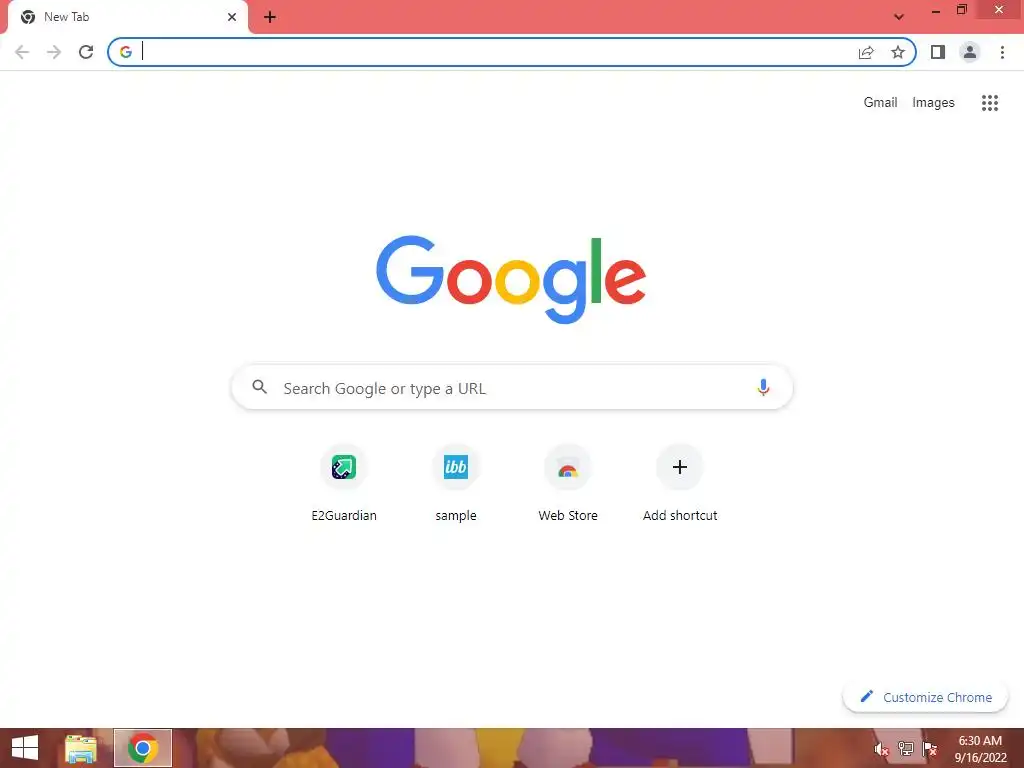Click the Google logo
Screen dimensions: 1024x768
(x=511, y=280)
